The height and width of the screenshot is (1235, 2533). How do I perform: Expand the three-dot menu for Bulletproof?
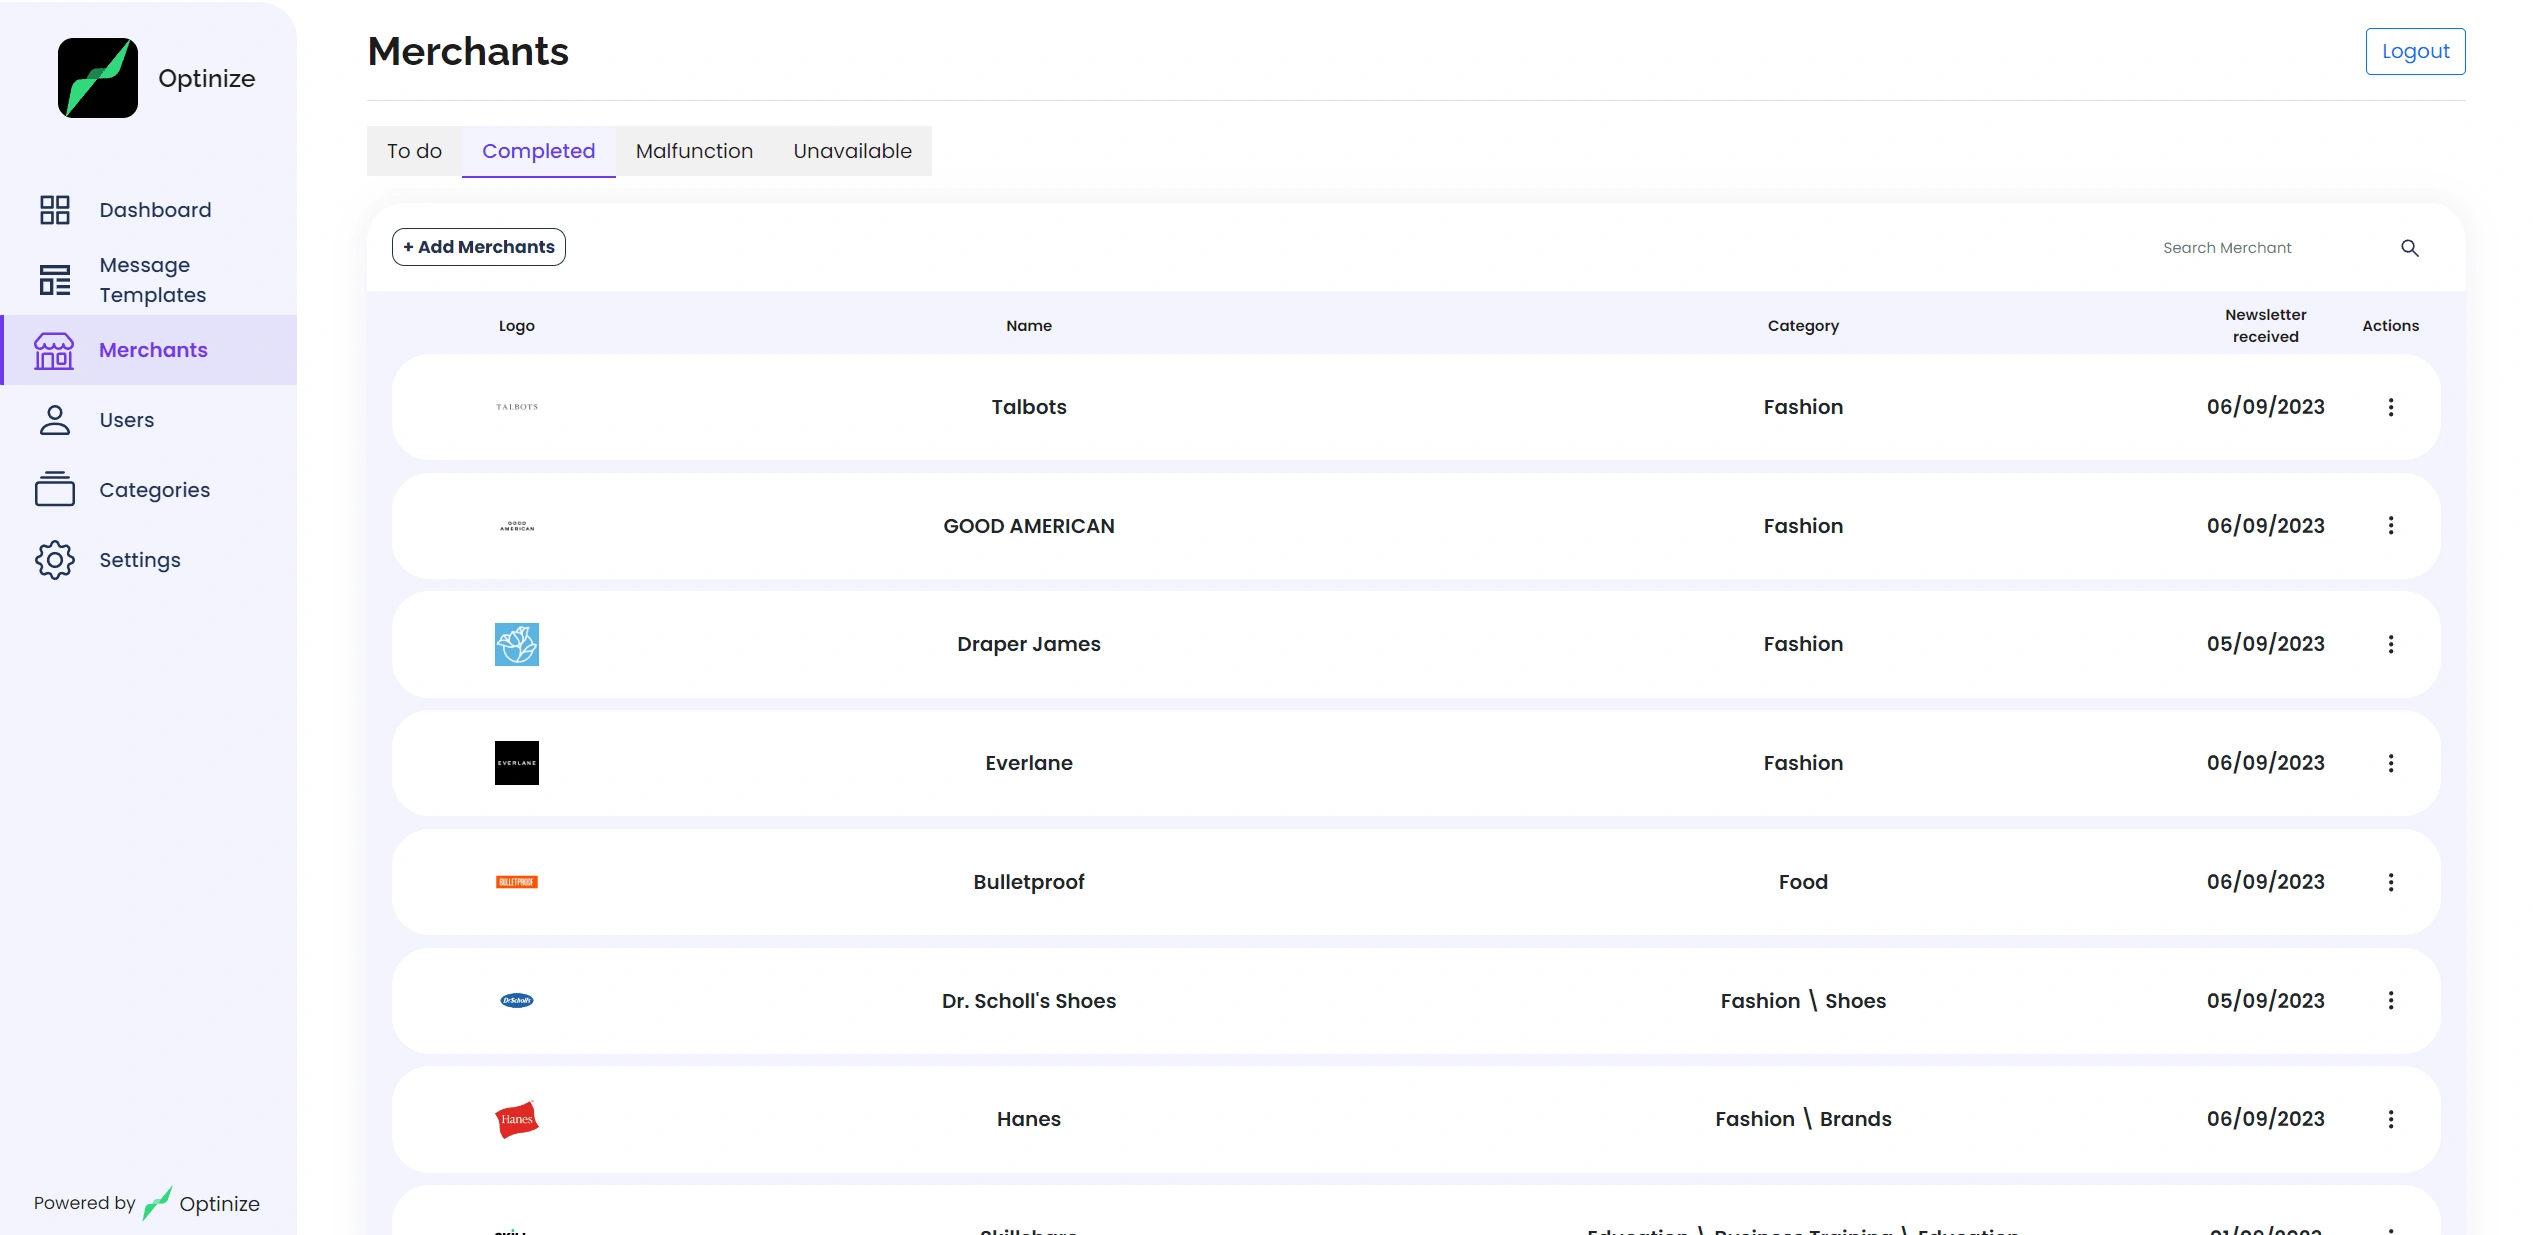click(x=2391, y=882)
